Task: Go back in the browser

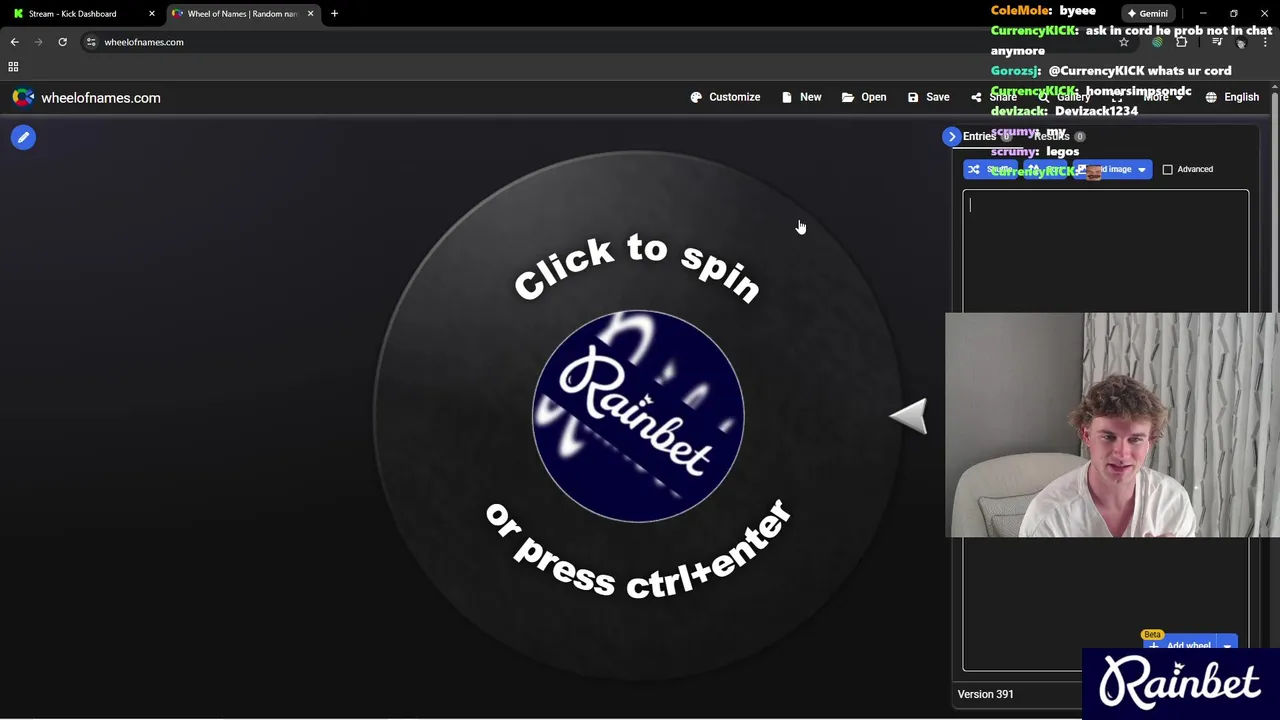Action: (x=14, y=42)
